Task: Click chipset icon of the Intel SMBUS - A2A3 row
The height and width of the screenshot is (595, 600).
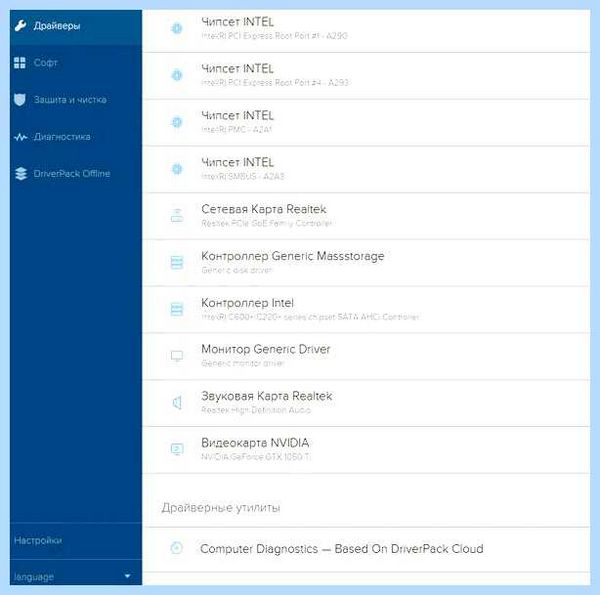Action: point(177,169)
